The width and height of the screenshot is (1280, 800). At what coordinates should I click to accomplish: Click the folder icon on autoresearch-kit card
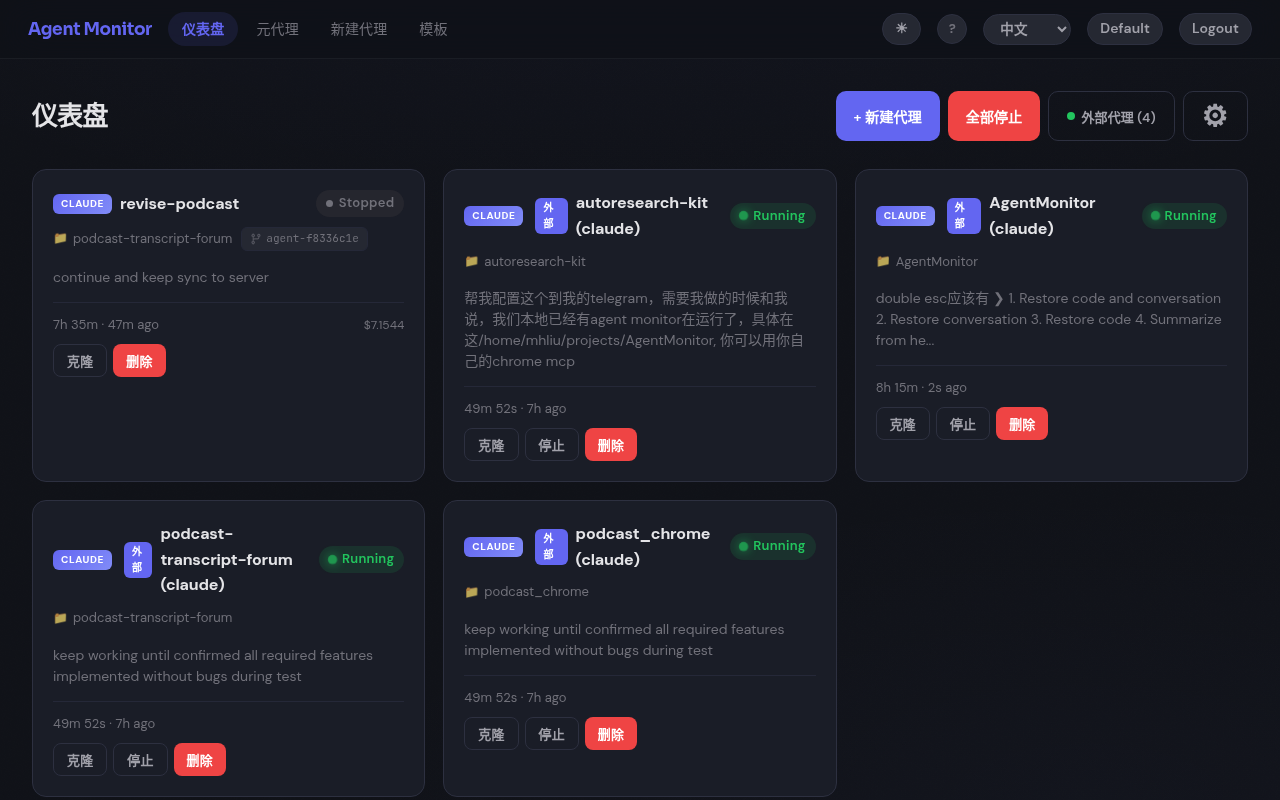point(471,260)
